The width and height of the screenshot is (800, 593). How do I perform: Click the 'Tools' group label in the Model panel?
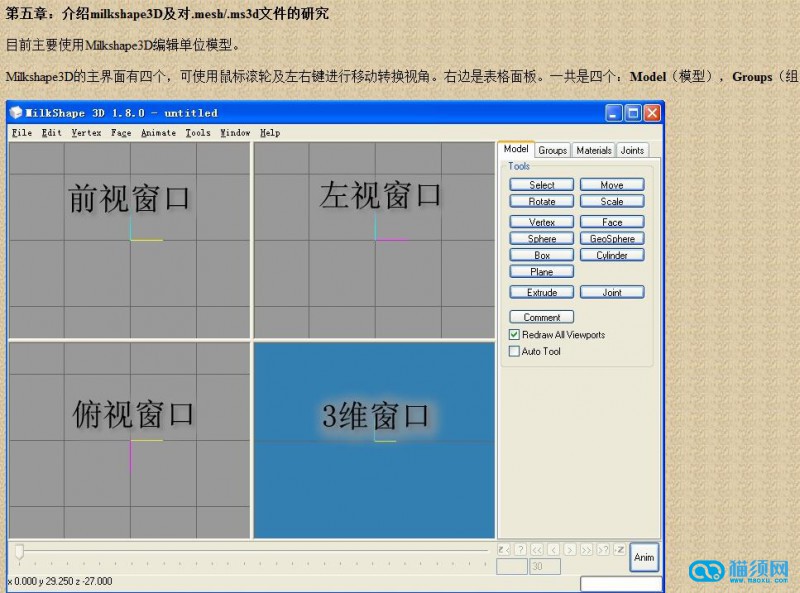coord(519,166)
